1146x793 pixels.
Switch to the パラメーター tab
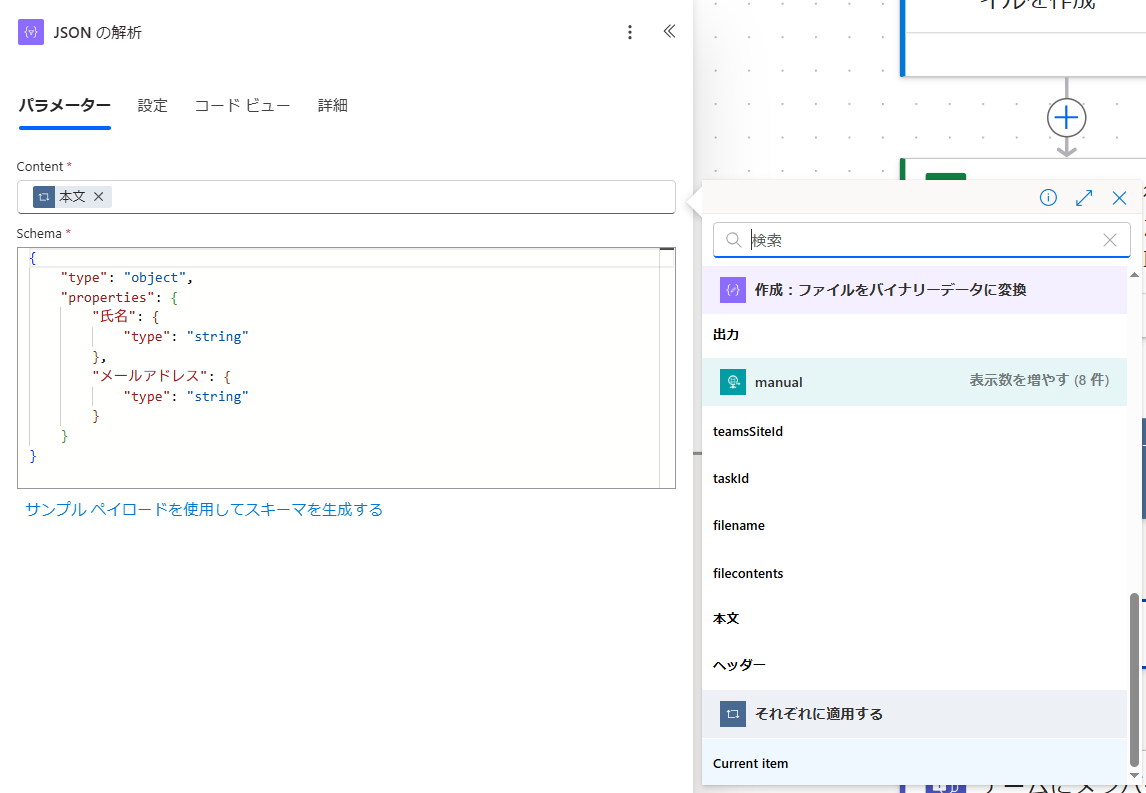pyautogui.click(x=64, y=105)
